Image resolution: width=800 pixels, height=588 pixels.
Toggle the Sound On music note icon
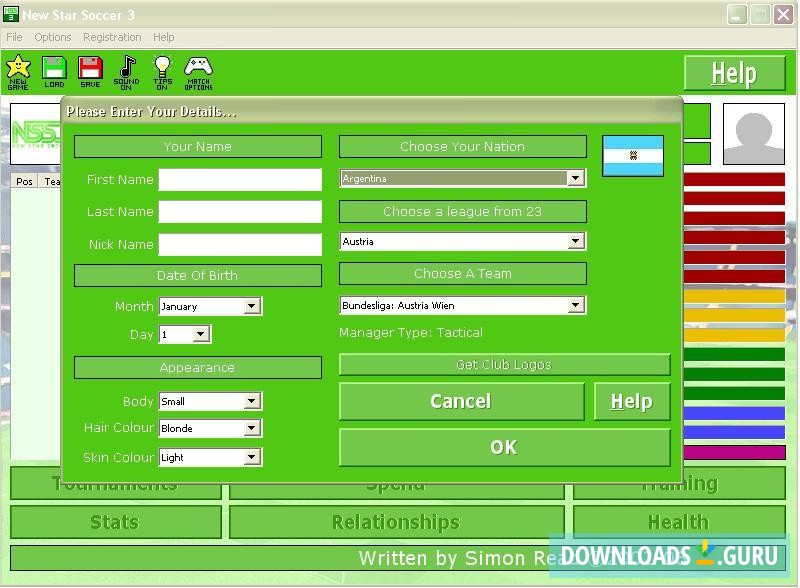point(127,72)
